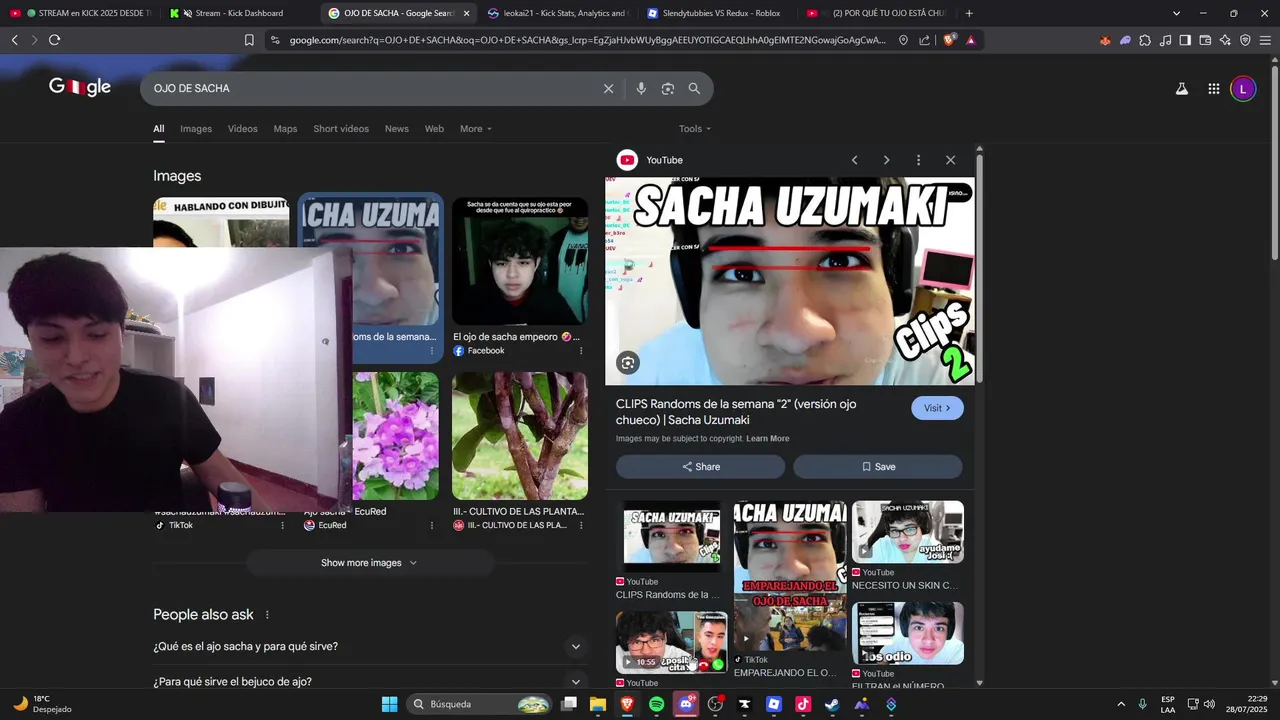Show hidden system tray icons chevron
The image size is (1280, 720).
(1121, 704)
